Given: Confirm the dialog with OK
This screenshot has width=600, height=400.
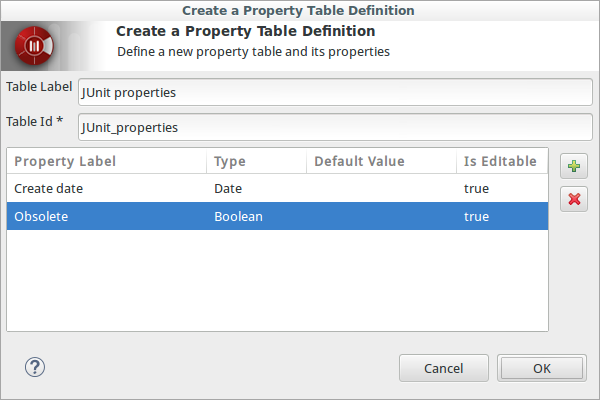Looking at the screenshot, I should click(541, 368).
